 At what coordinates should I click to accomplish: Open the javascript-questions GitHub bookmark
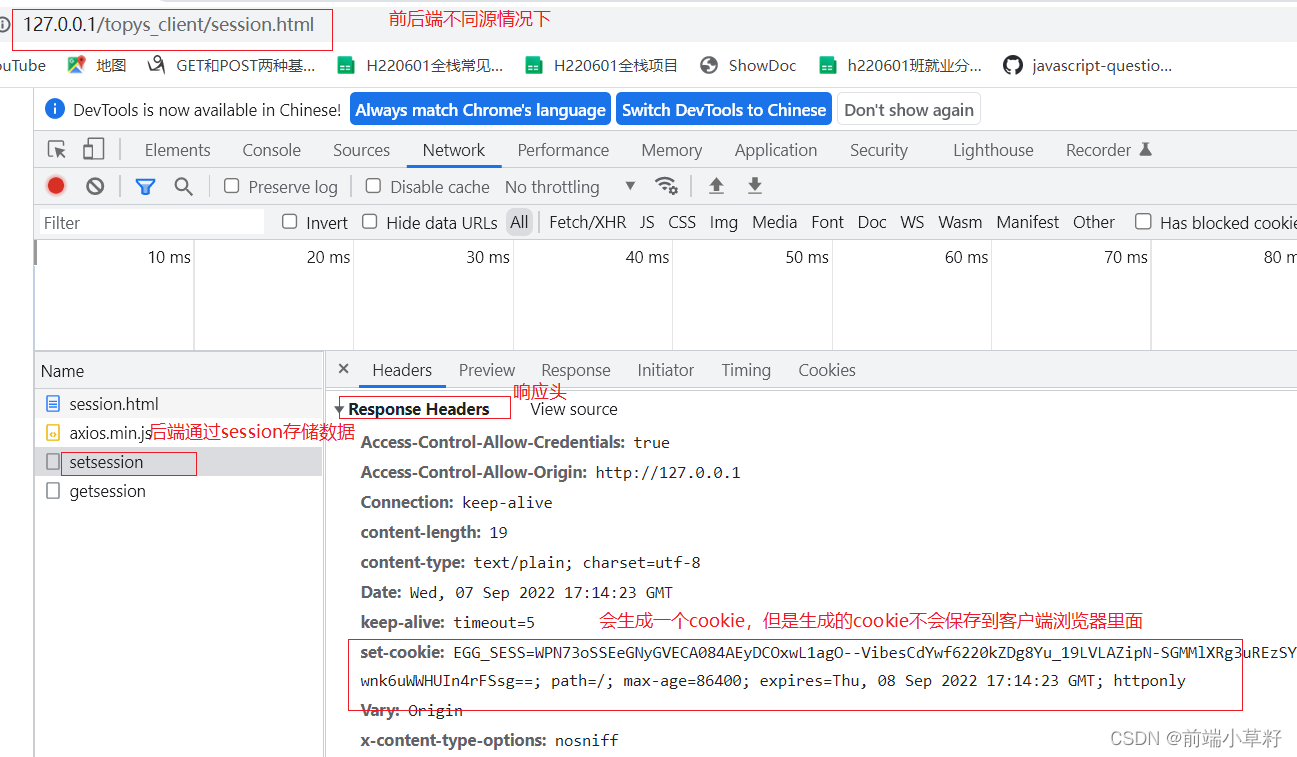click(1088, 65)
